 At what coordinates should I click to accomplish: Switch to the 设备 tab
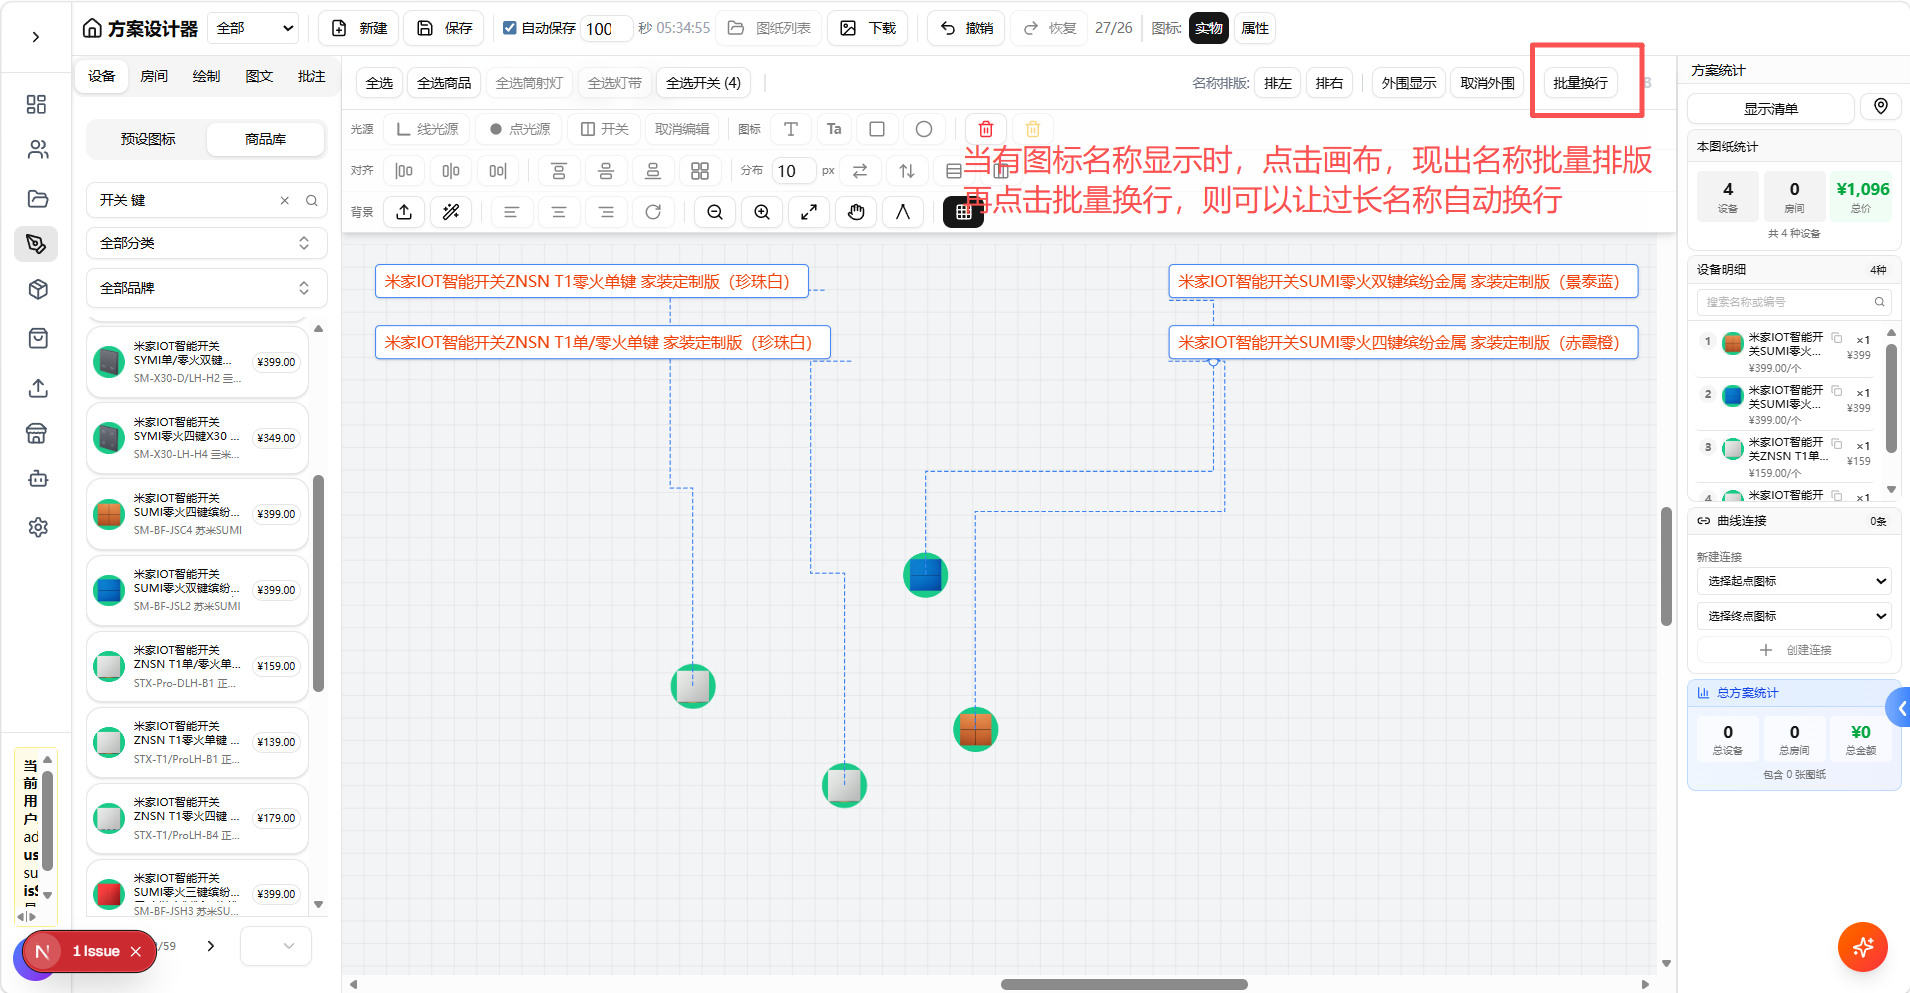(102, 76)
